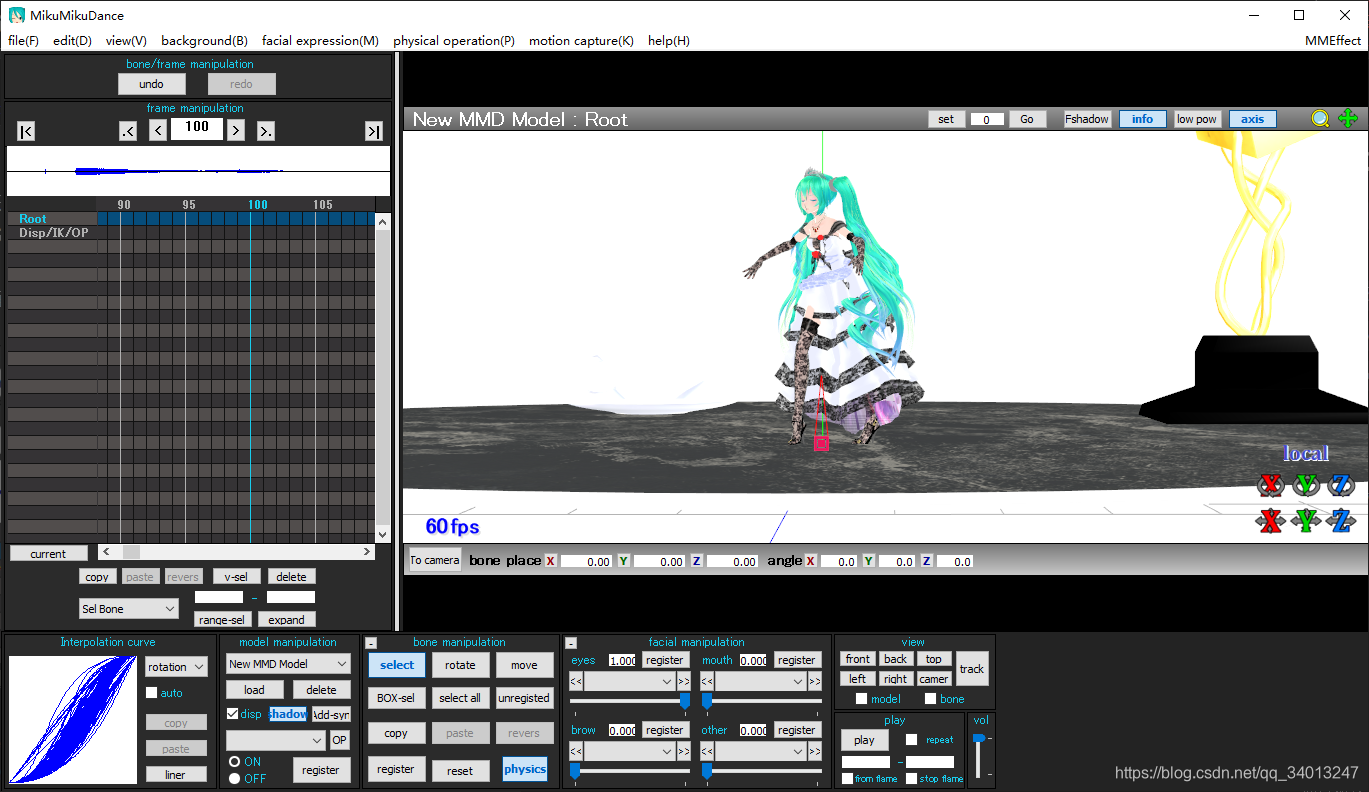
Task: Click the frame number field showing 100
Action: (x=197, y=127)
